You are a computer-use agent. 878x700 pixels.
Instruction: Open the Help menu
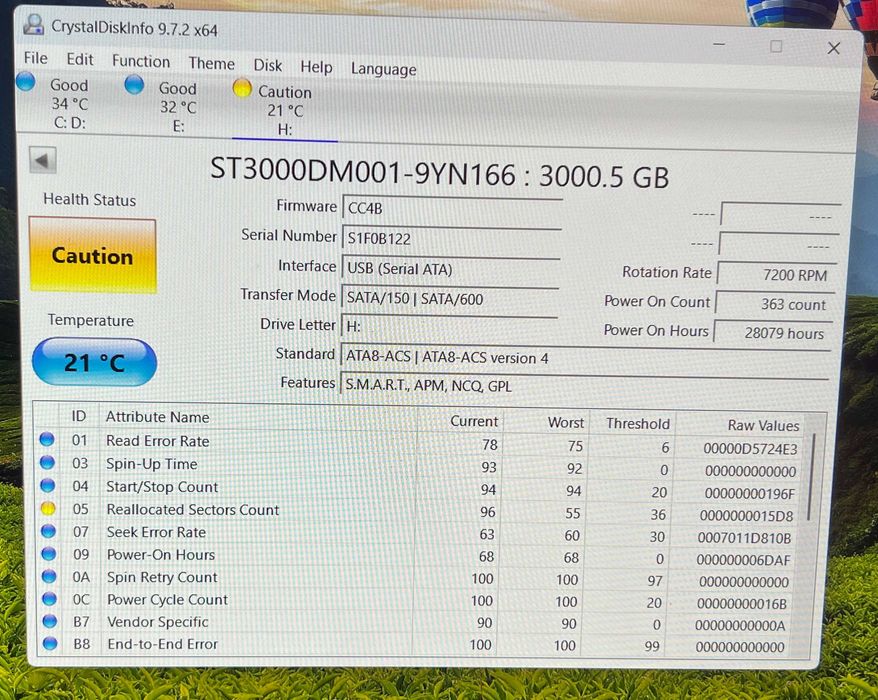(x=316, y=67)
